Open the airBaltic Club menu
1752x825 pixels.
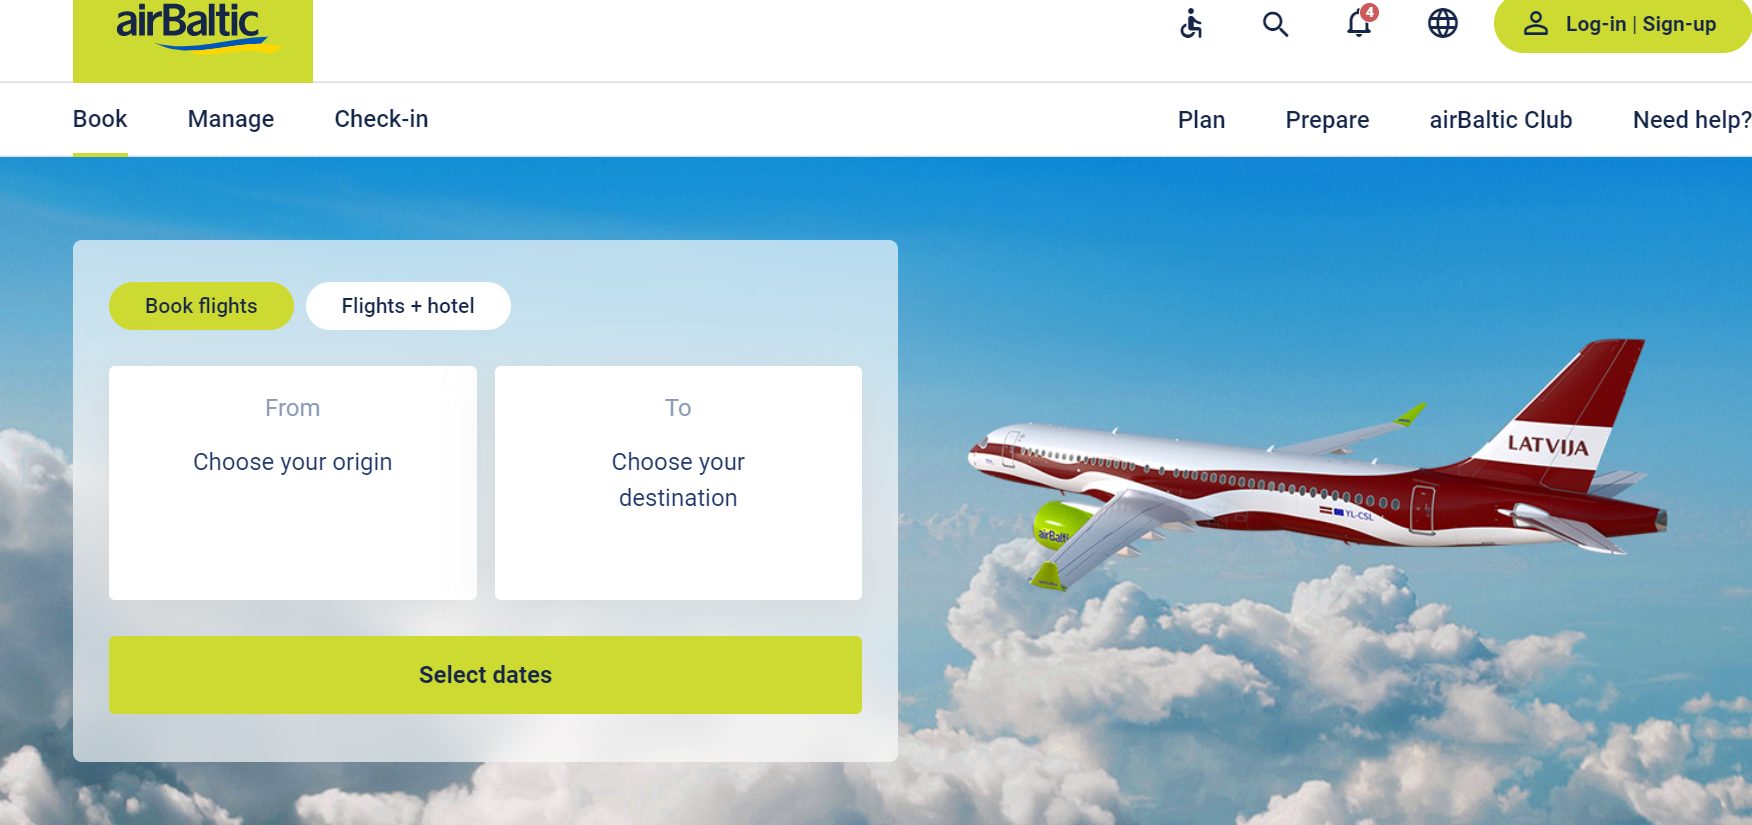tap(1500, 120)
